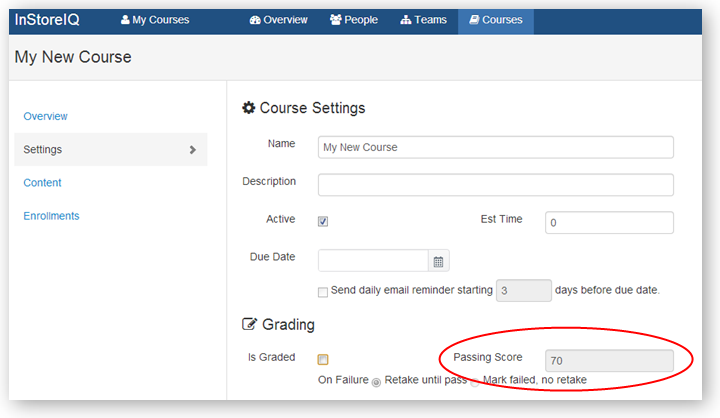Open the Content sidebar link

(43, 183)
